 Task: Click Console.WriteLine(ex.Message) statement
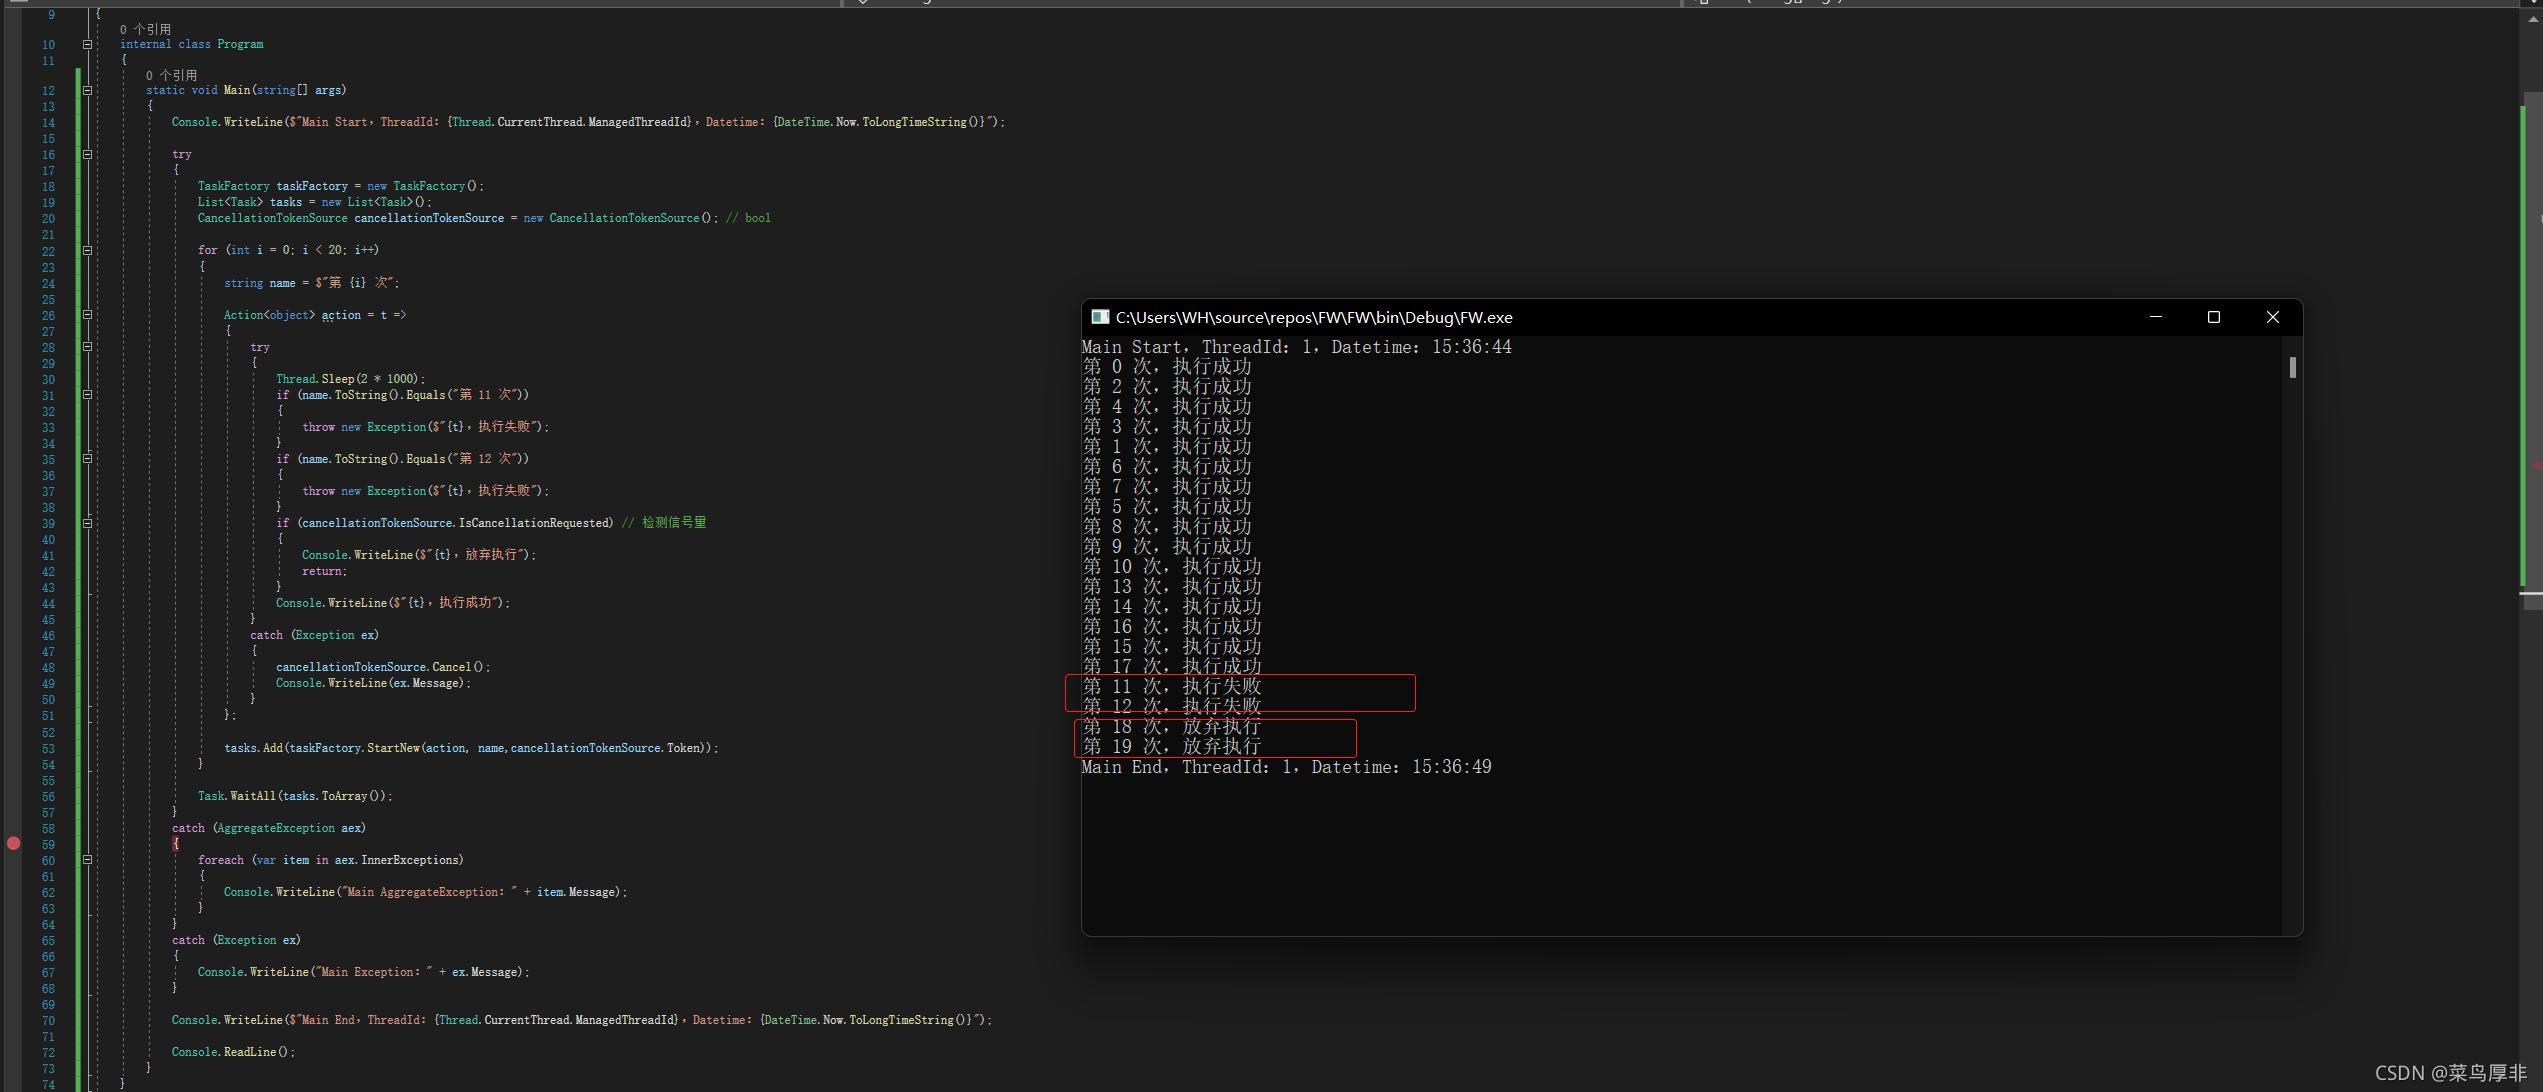click(373, 683)
